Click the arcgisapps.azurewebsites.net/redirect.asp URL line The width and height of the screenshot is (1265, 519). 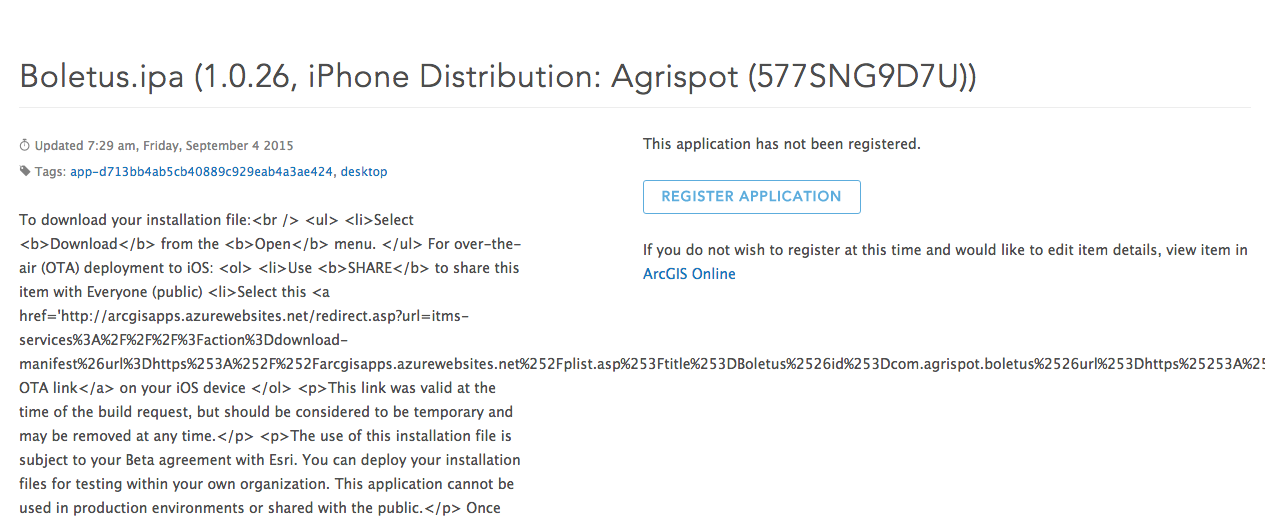(x=244, y=316)
